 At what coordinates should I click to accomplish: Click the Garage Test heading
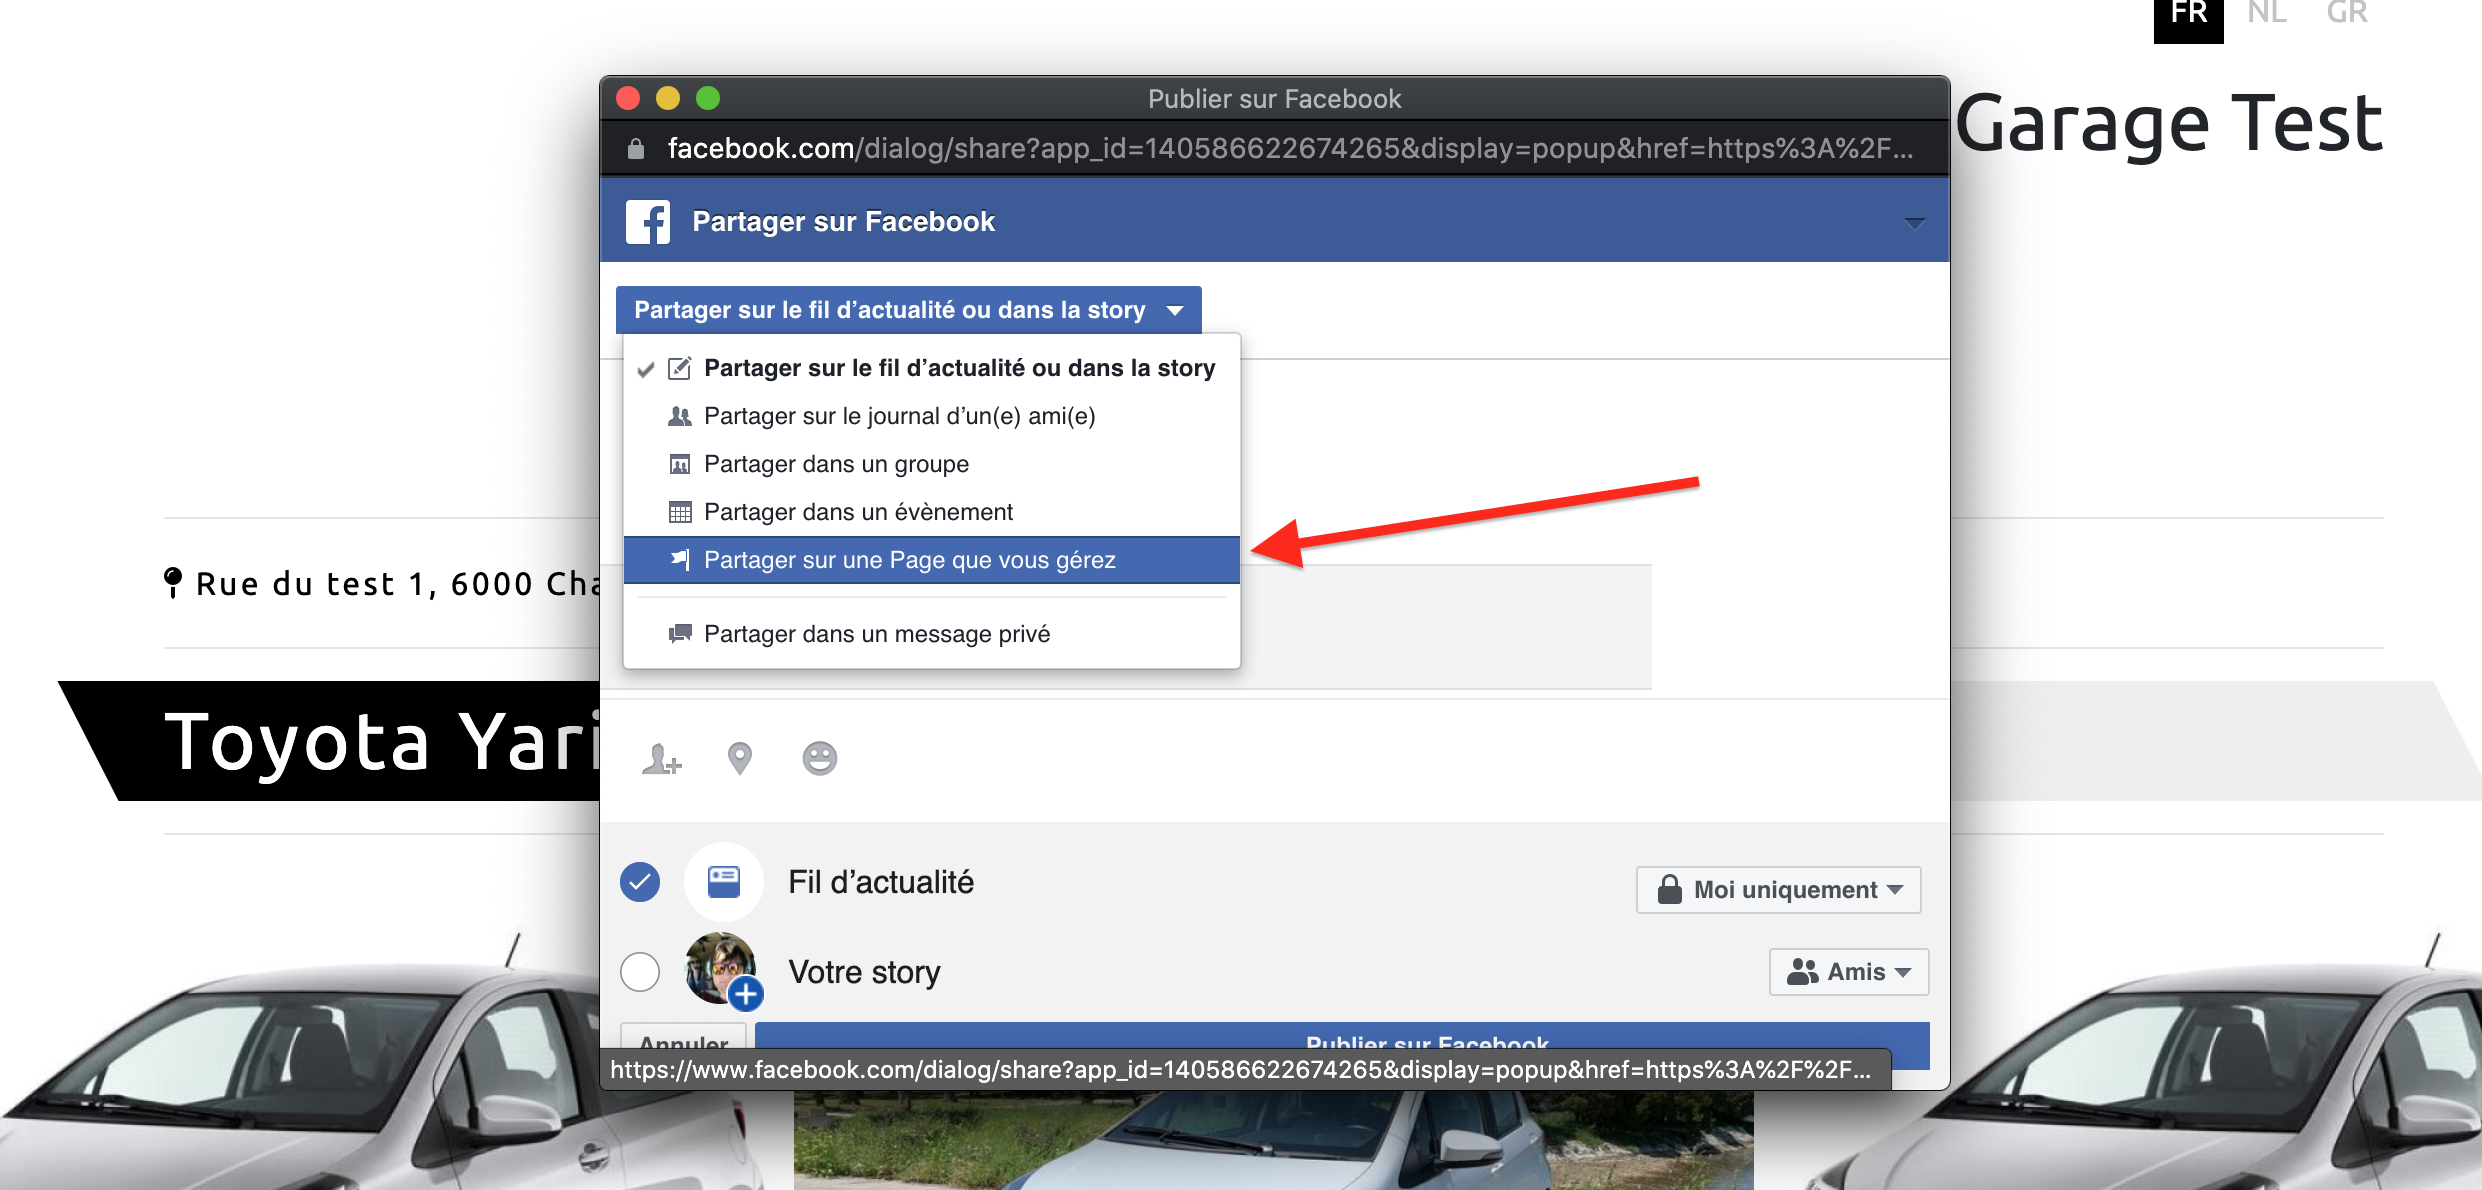tap(2169, 124)
